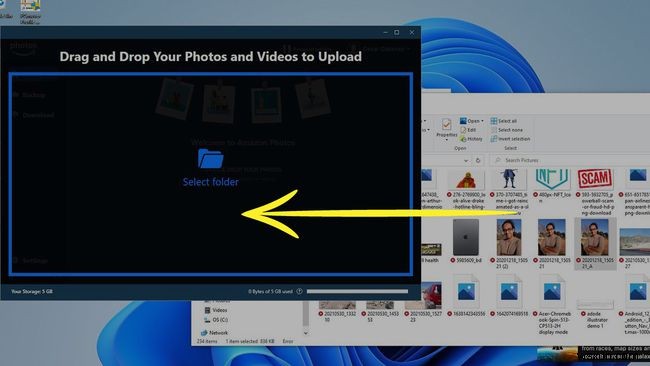Click the 'Your Storage: 5 GB' text

[x=32, y=291]
